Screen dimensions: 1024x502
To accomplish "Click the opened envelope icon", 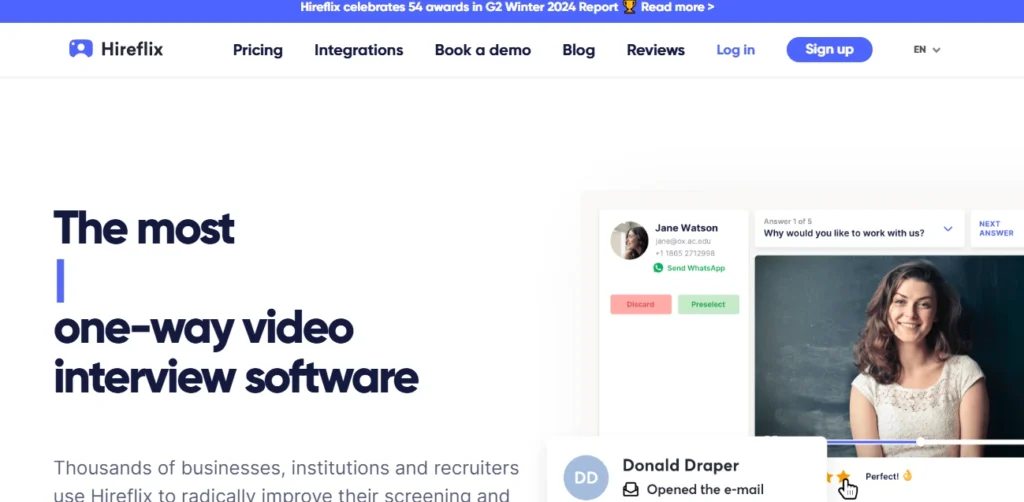I will [x=631, y=490].
